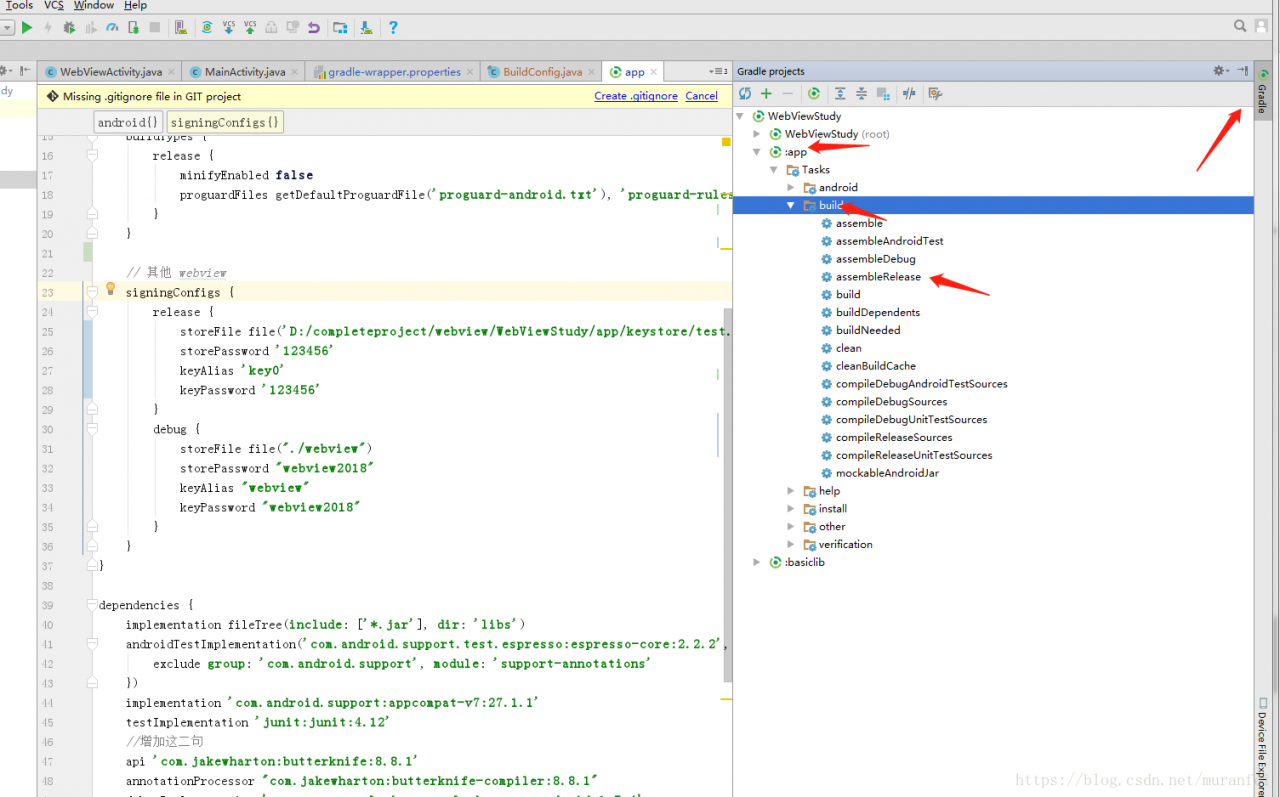Viewport: 1280px width, 797px height.
Task: Click the Debug bug icon in the toolbar
Action: pos(69,28)
